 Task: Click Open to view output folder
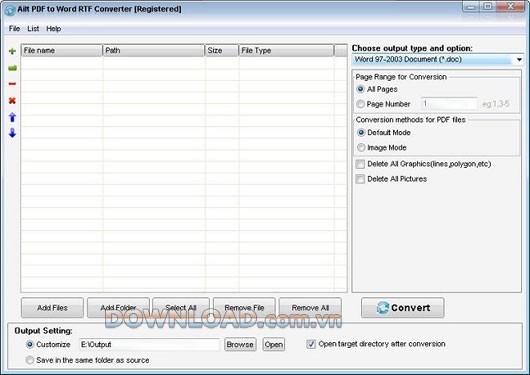(x=274, y=345)
